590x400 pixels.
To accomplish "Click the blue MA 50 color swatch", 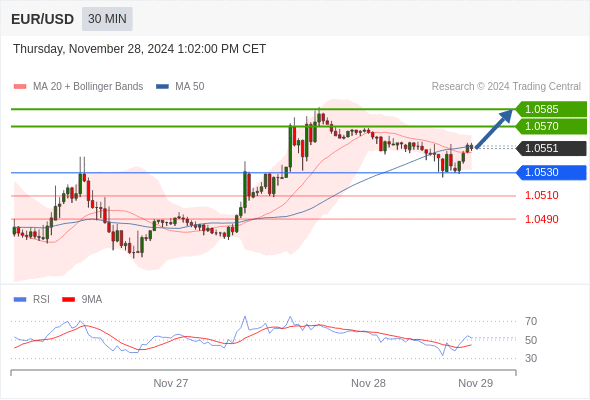I will 163,87.
